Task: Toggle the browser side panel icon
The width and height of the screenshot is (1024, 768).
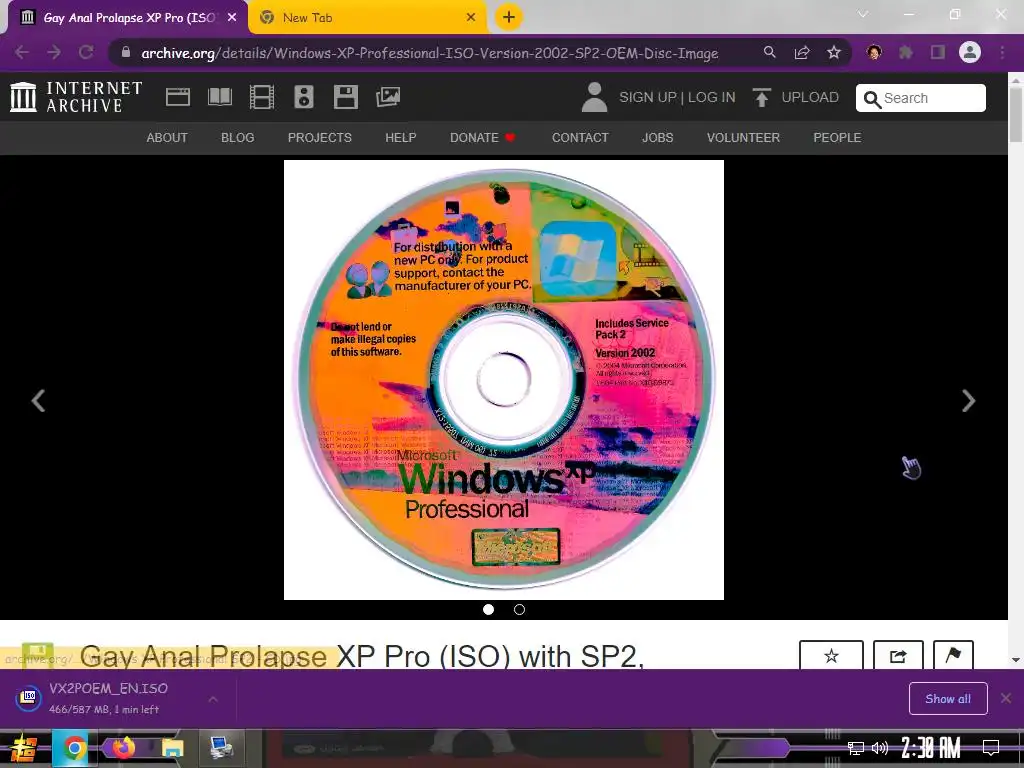Action: tap(938, 52)
